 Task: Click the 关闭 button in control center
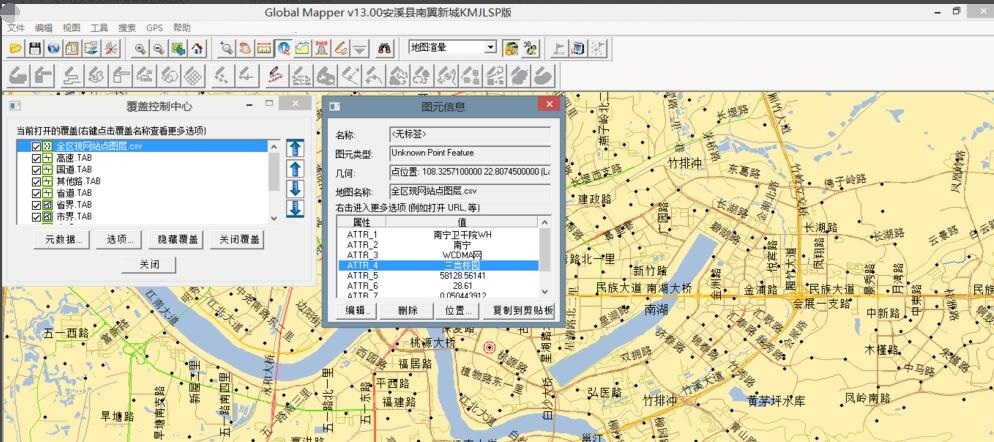148,264
